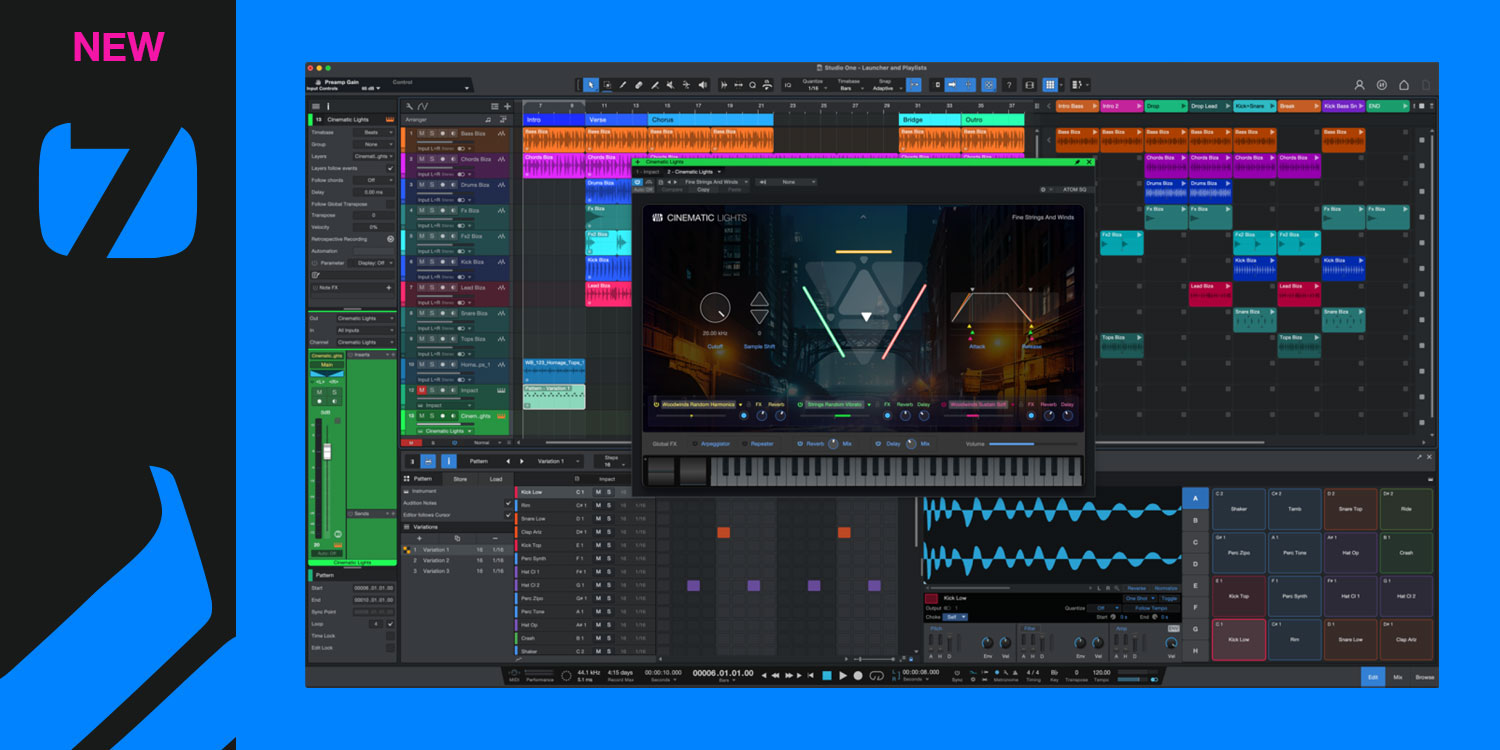1500x750 pixels.
Task: Click the Follow Tempo button
Action: 1151,608
